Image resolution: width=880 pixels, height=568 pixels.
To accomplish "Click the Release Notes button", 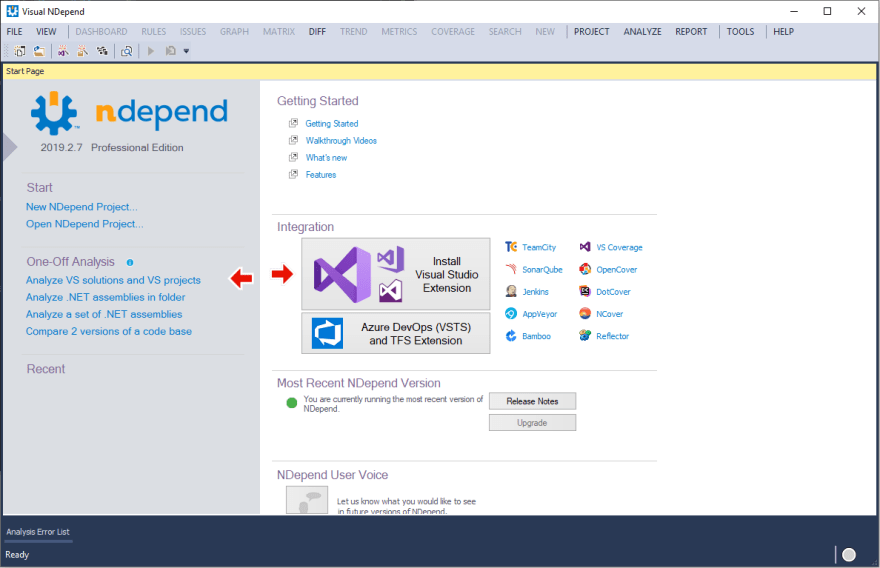I will coord(532,401).
